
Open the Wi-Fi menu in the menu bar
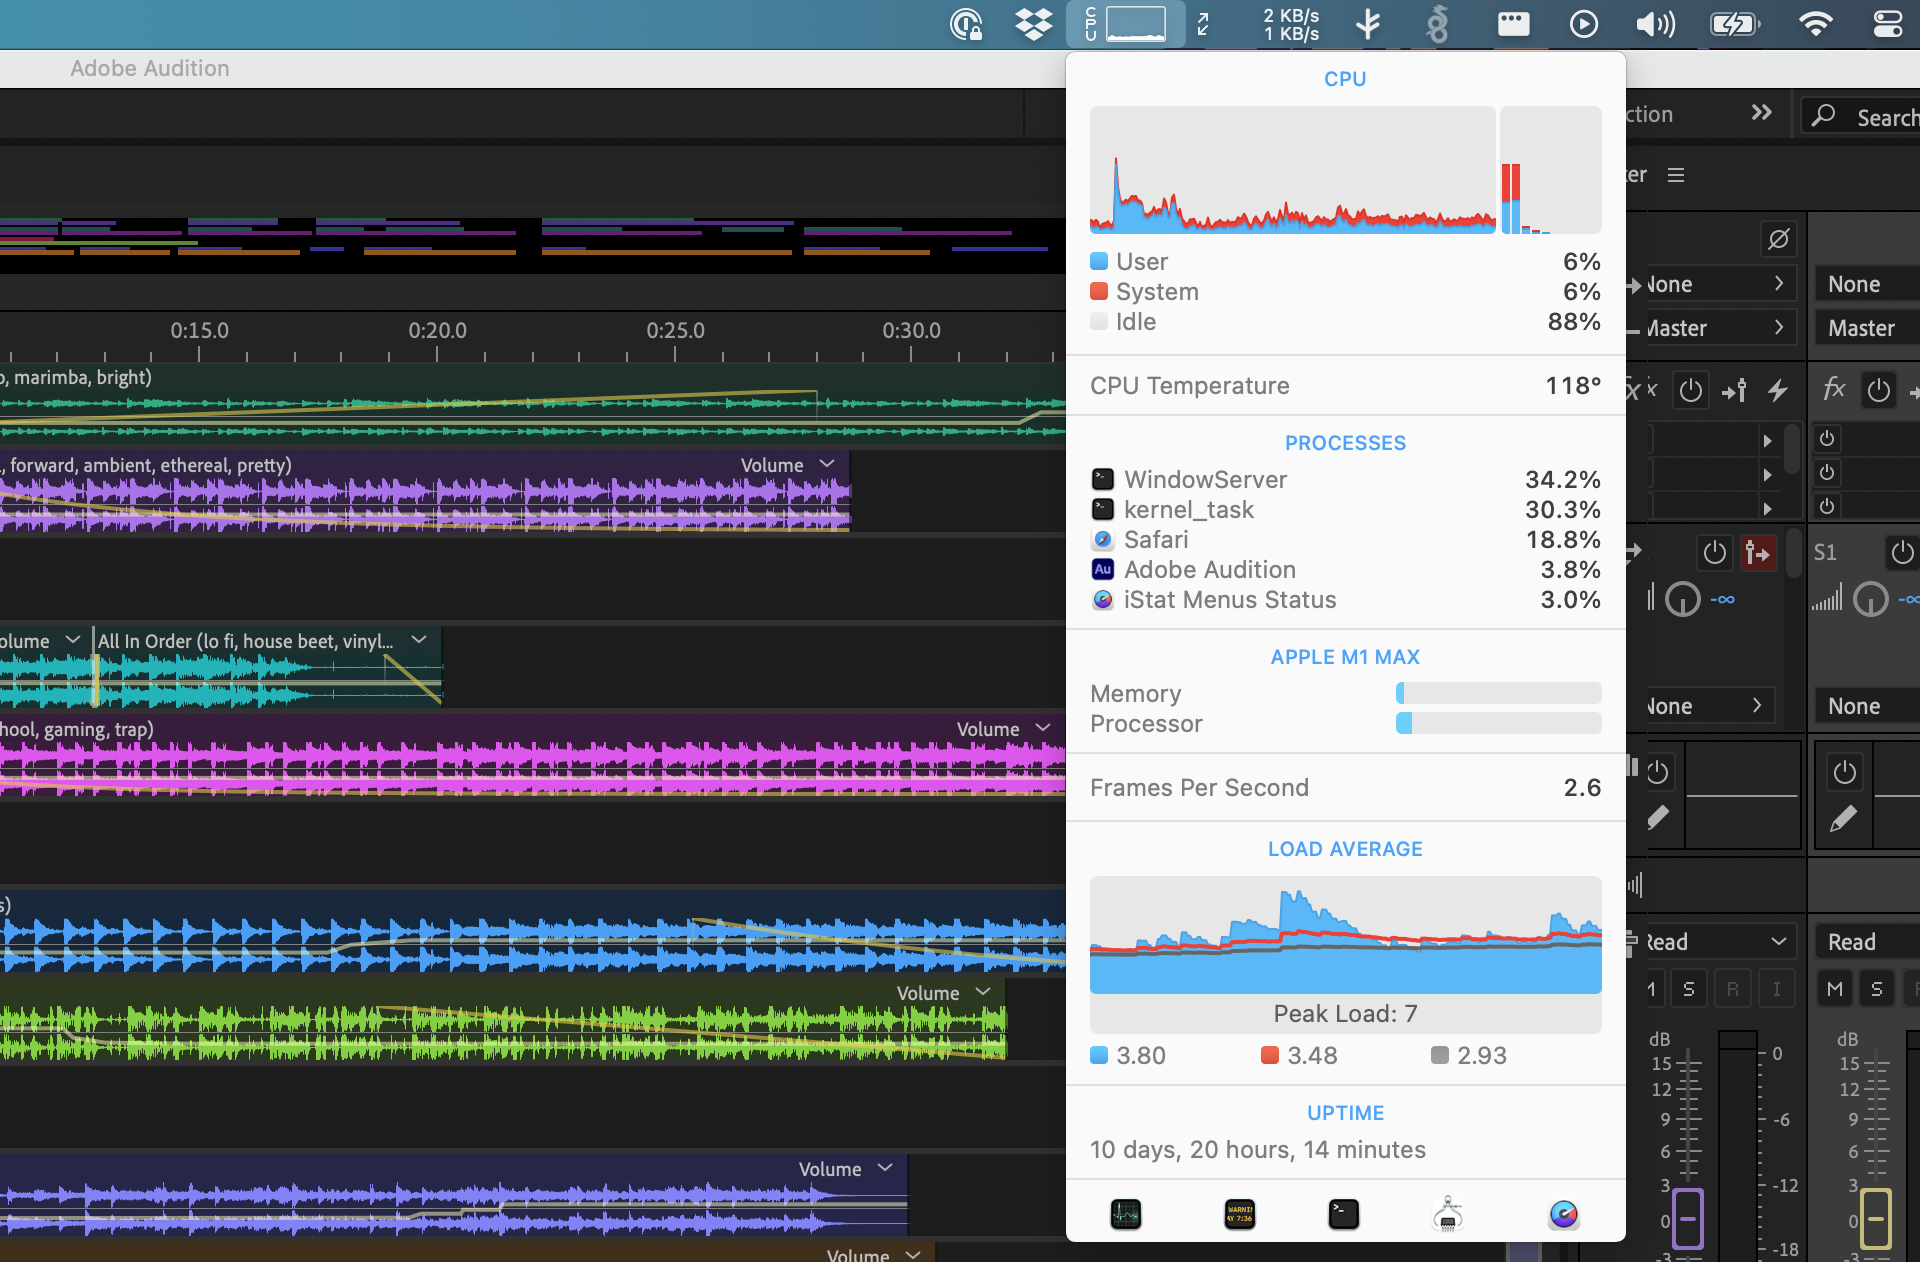(1815, 24)
